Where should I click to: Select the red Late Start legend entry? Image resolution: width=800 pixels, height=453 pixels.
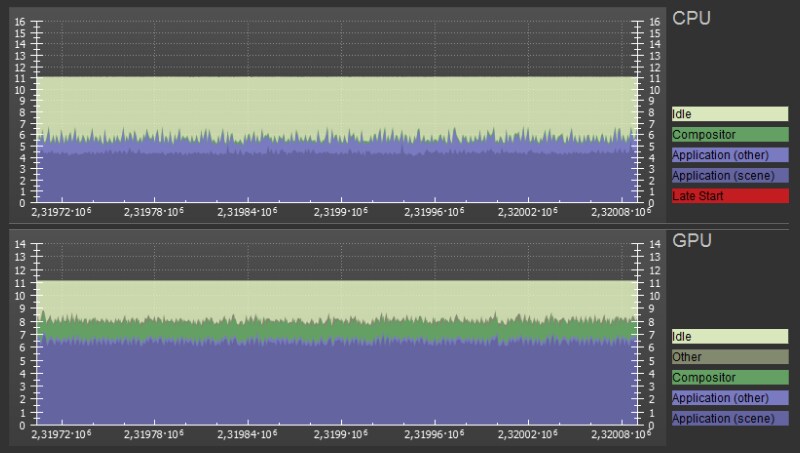coord(729,195)
